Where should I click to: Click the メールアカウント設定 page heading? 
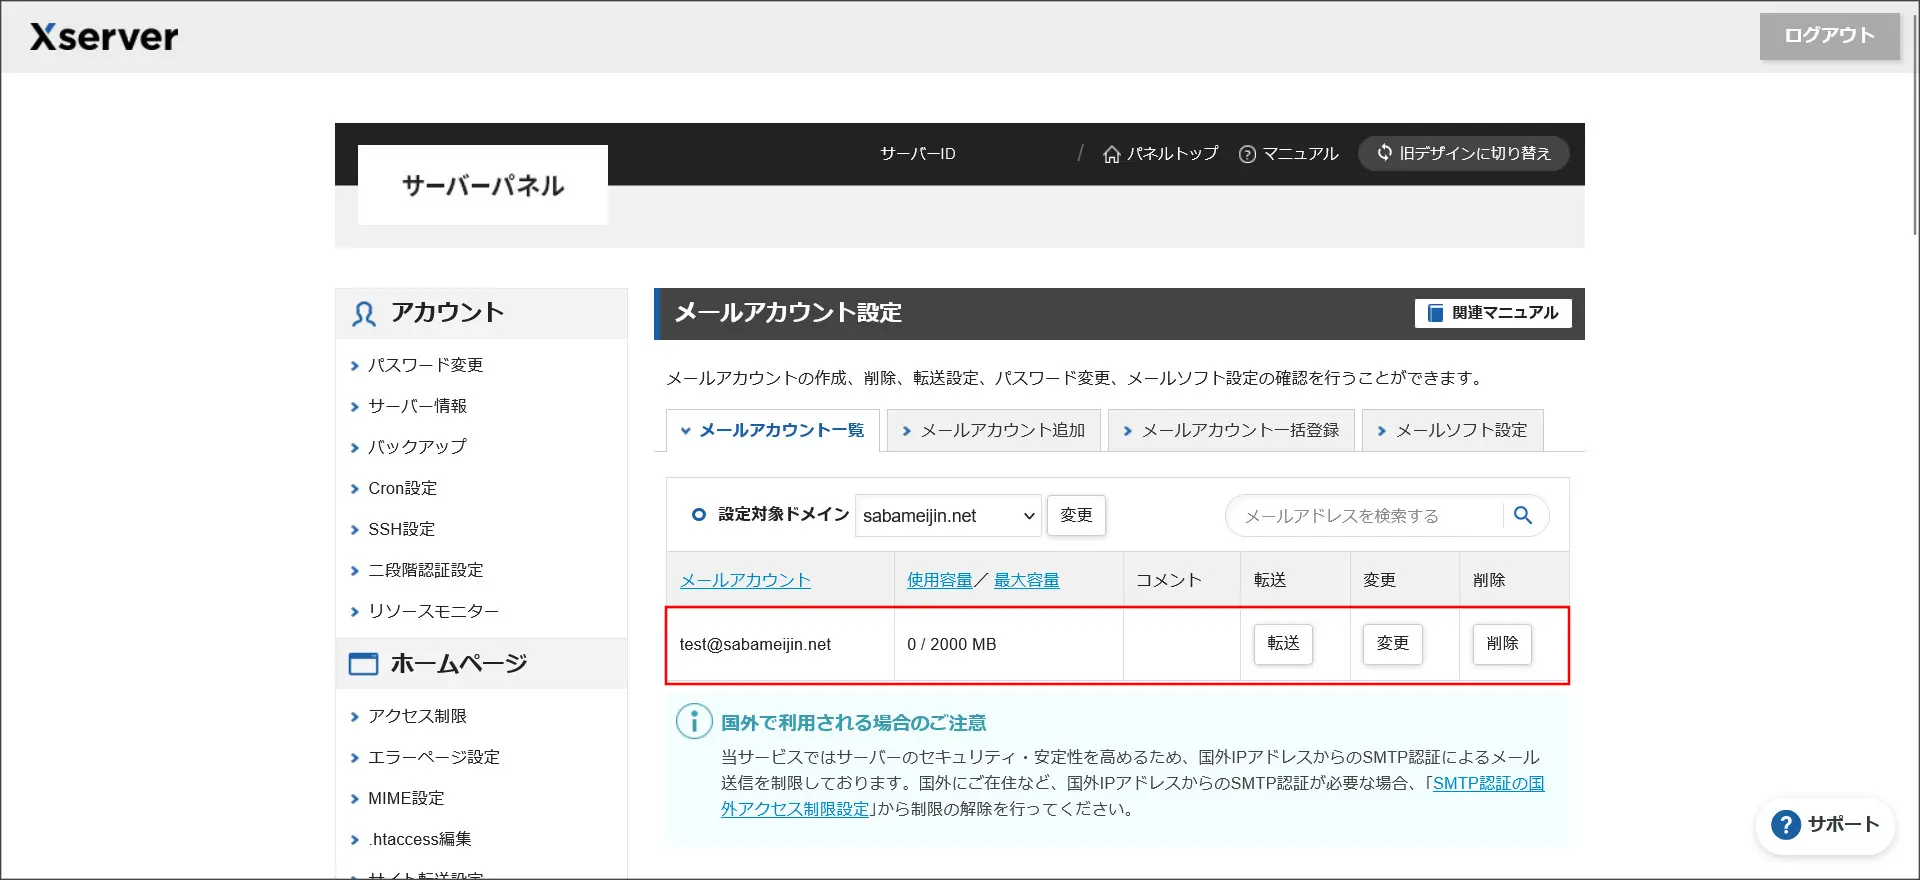(x=788, y=313)
